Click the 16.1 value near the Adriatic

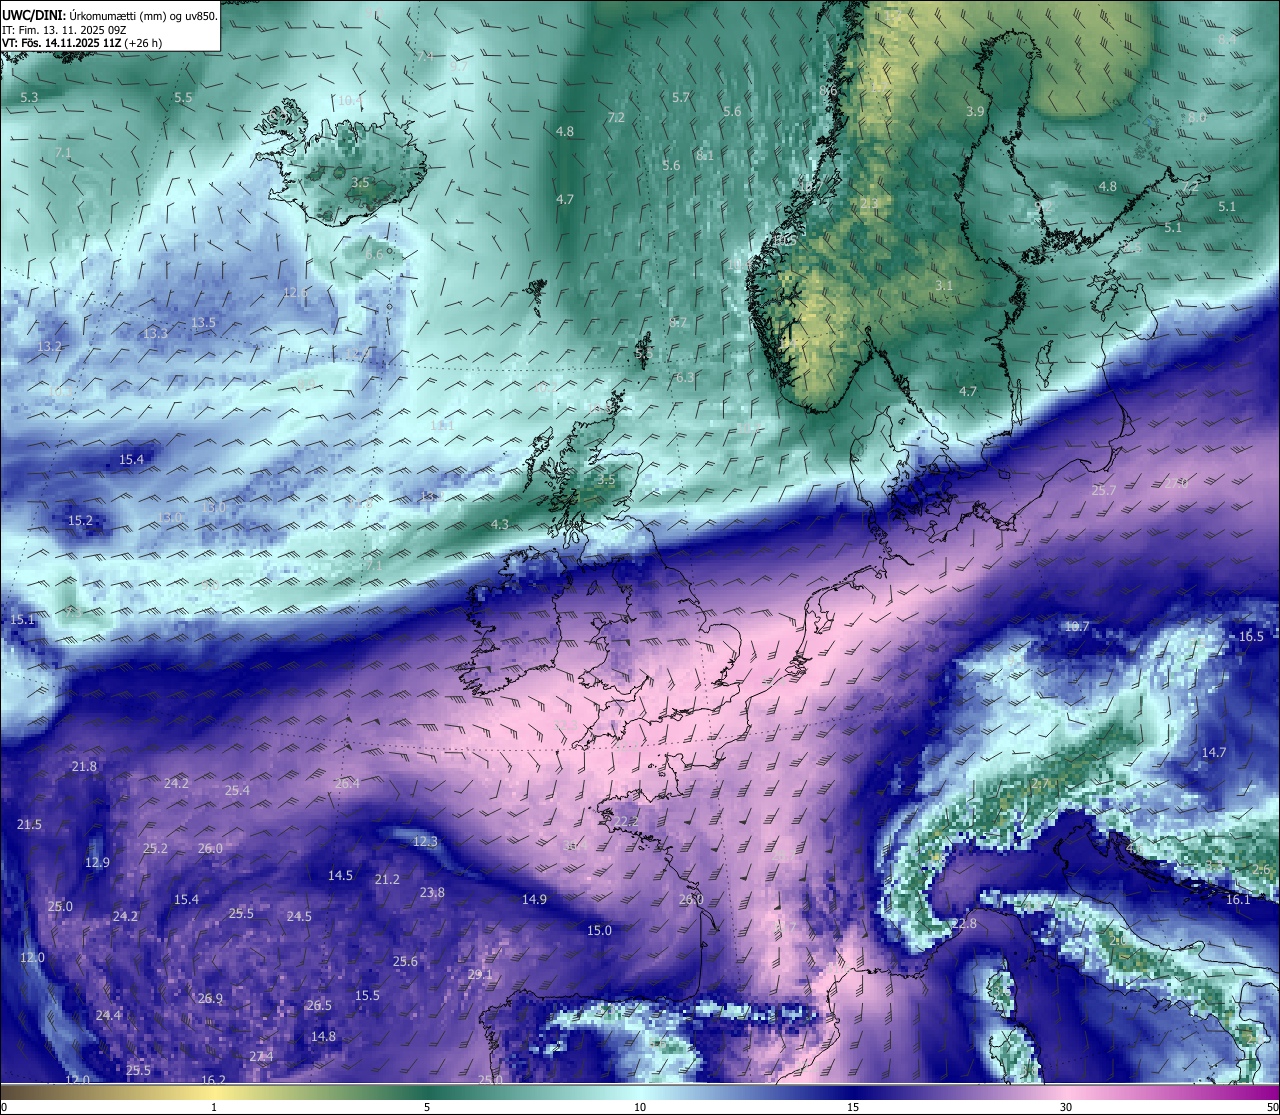click(1238, 899)
